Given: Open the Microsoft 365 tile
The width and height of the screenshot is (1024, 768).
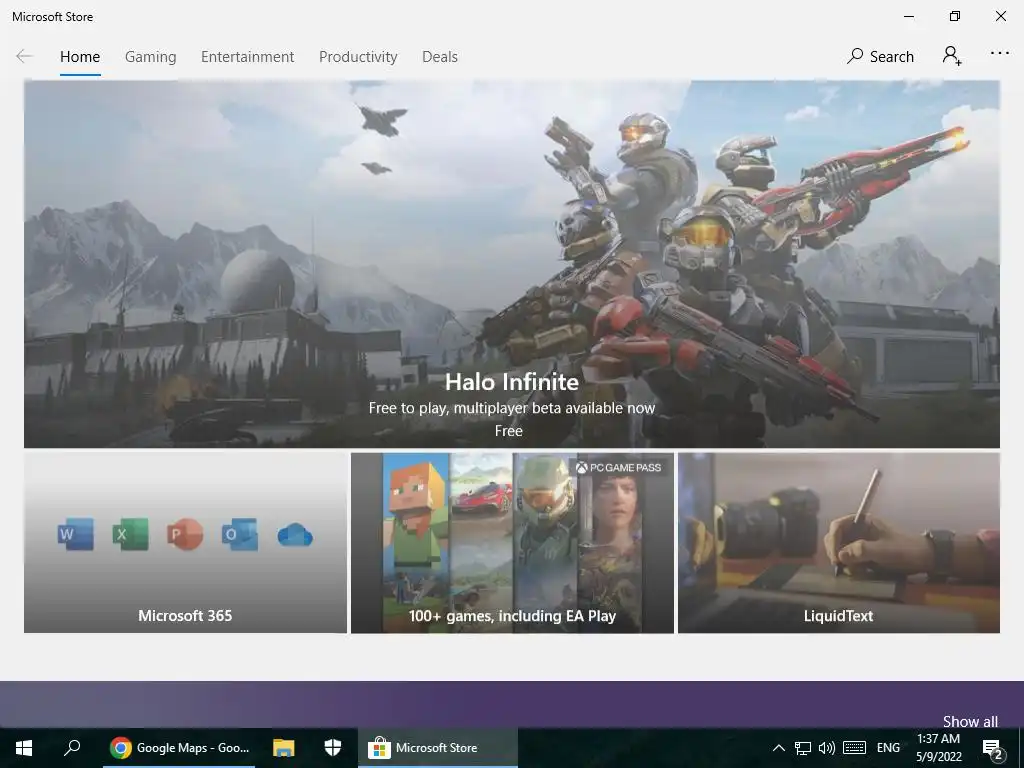Looking at the screenshot, I should [185, 543].
